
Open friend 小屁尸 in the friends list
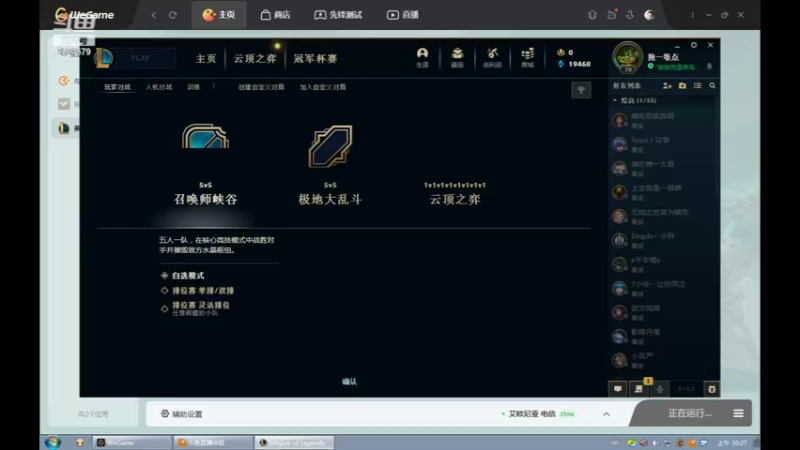click(662, 360)
